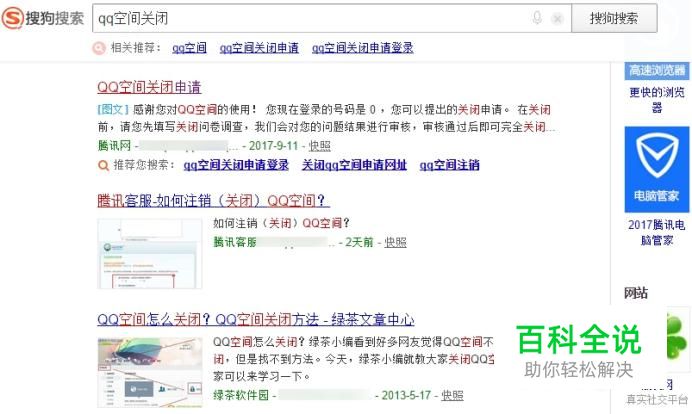Open recommended search 关闭qq空间申请网址
The image size is (692, 414).
pos(354,165)
